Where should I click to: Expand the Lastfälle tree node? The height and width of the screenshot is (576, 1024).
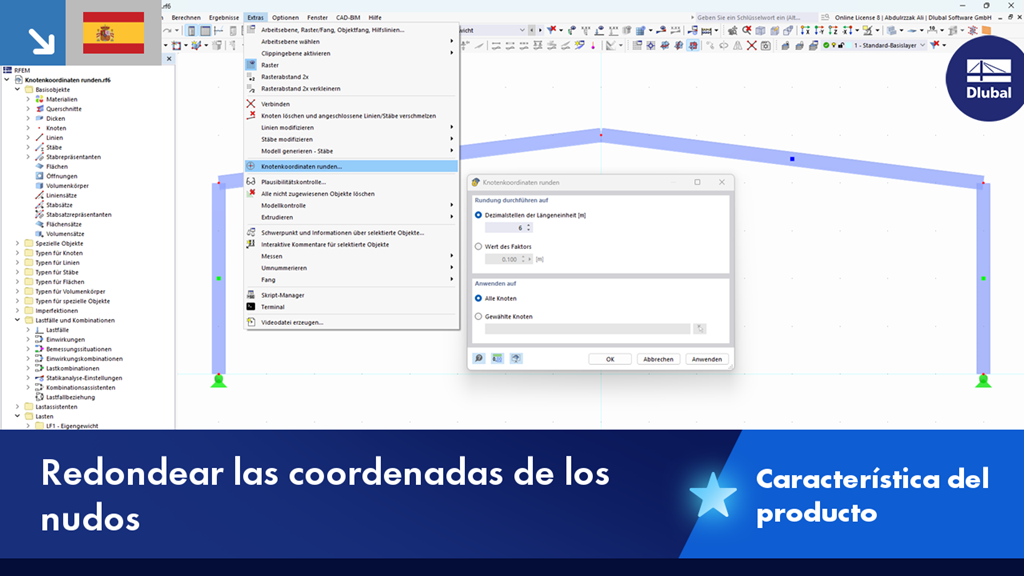(28, 330)
